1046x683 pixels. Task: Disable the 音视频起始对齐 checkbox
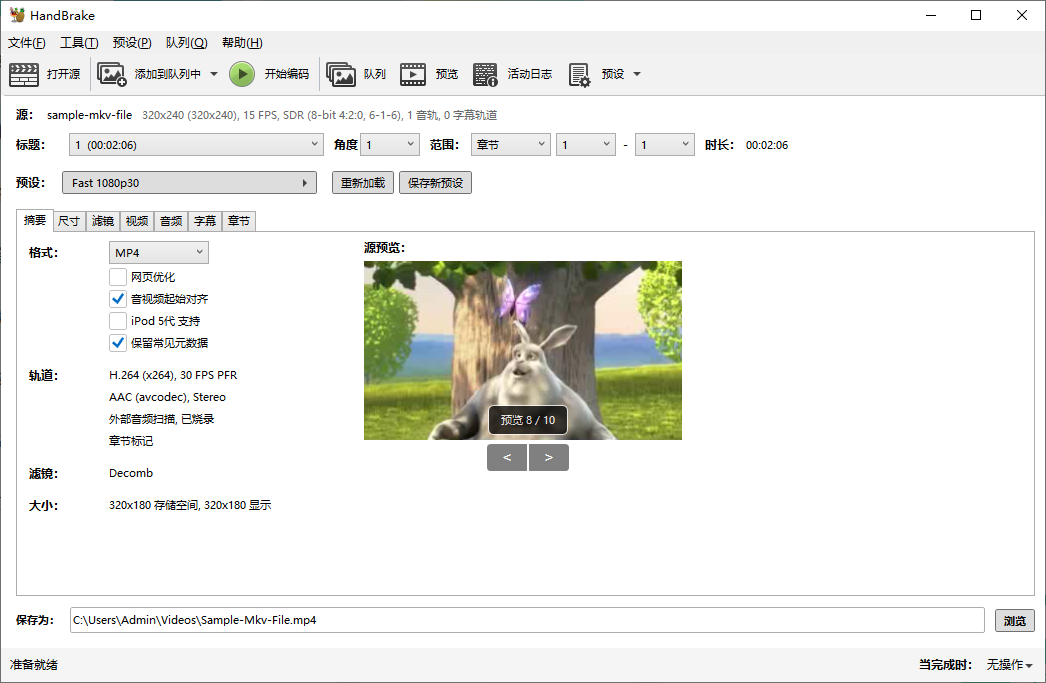pyautogui.click(x=118, y=298)
